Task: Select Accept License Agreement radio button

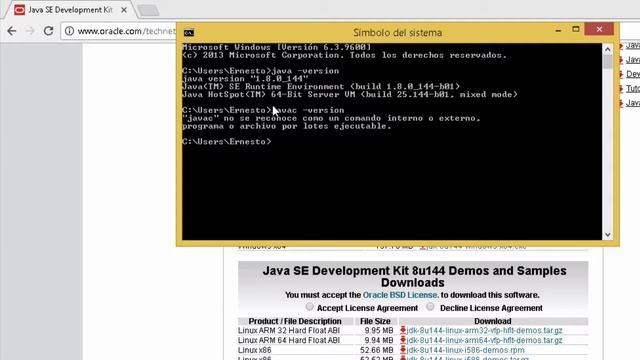Action: click(x=309, y=307)
